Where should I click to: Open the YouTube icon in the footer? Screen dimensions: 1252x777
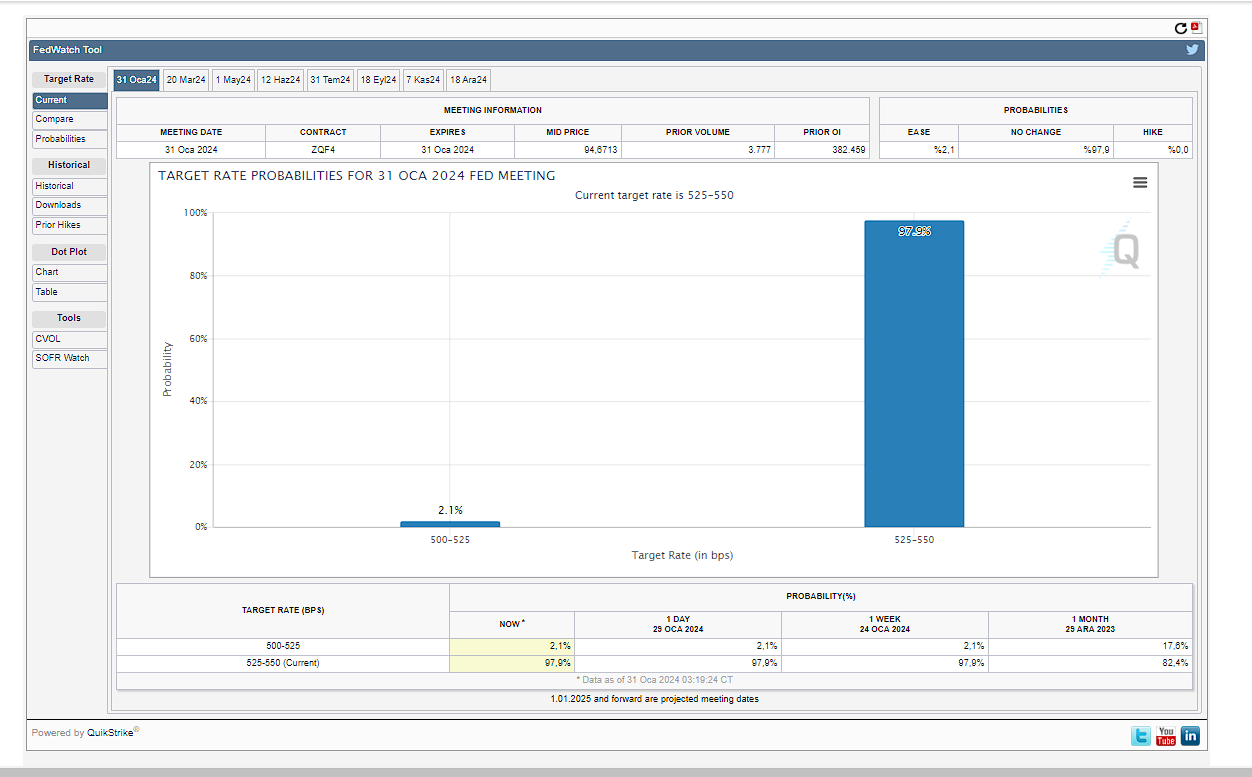(x=1166, y=736)
